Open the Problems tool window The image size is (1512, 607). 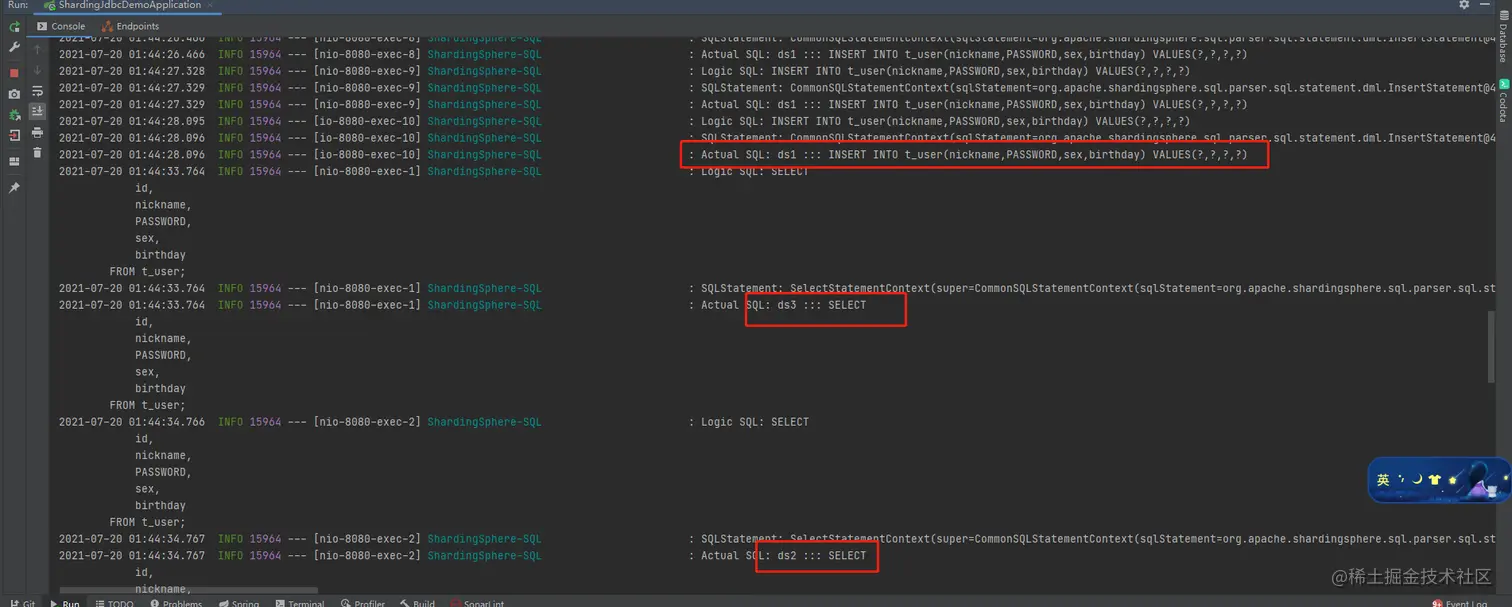click(176, 602)
